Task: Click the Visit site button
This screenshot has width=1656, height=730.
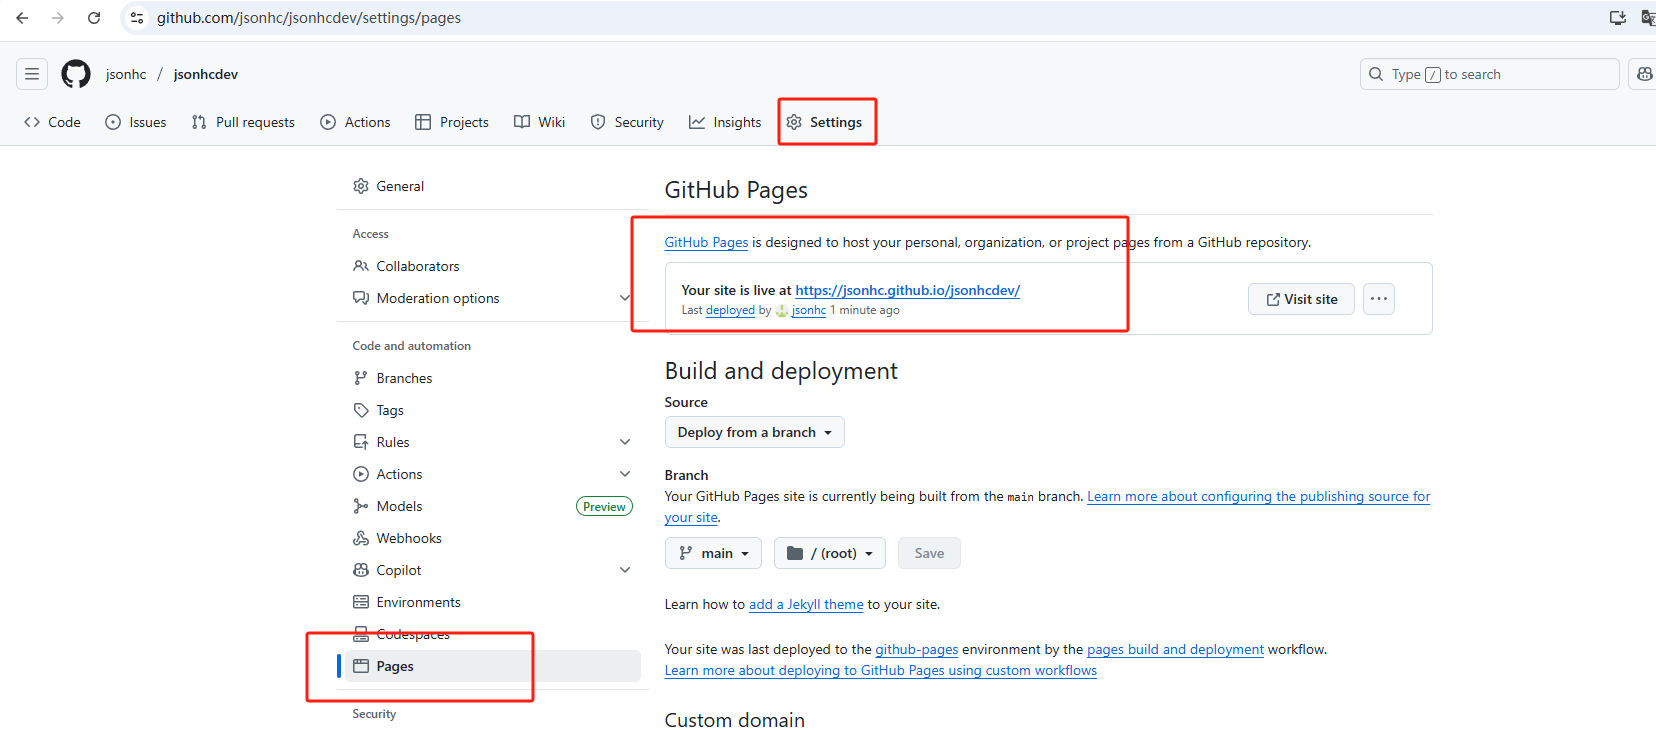Action: point(1301,299)
